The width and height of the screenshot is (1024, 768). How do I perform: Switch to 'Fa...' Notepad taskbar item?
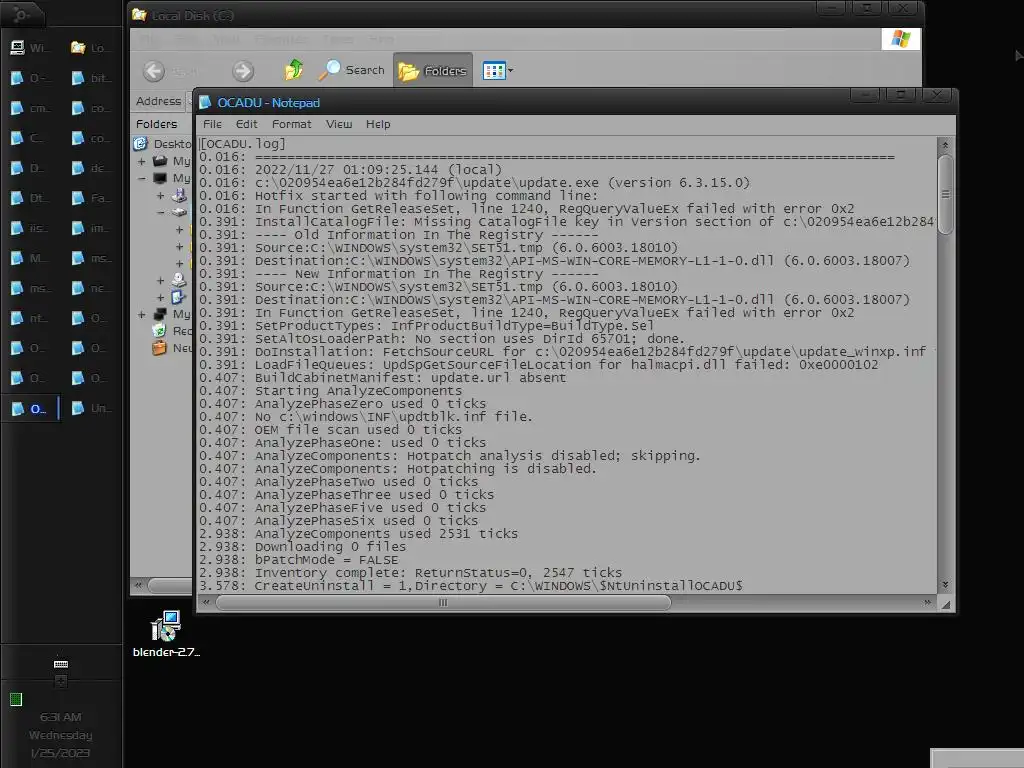91,198
